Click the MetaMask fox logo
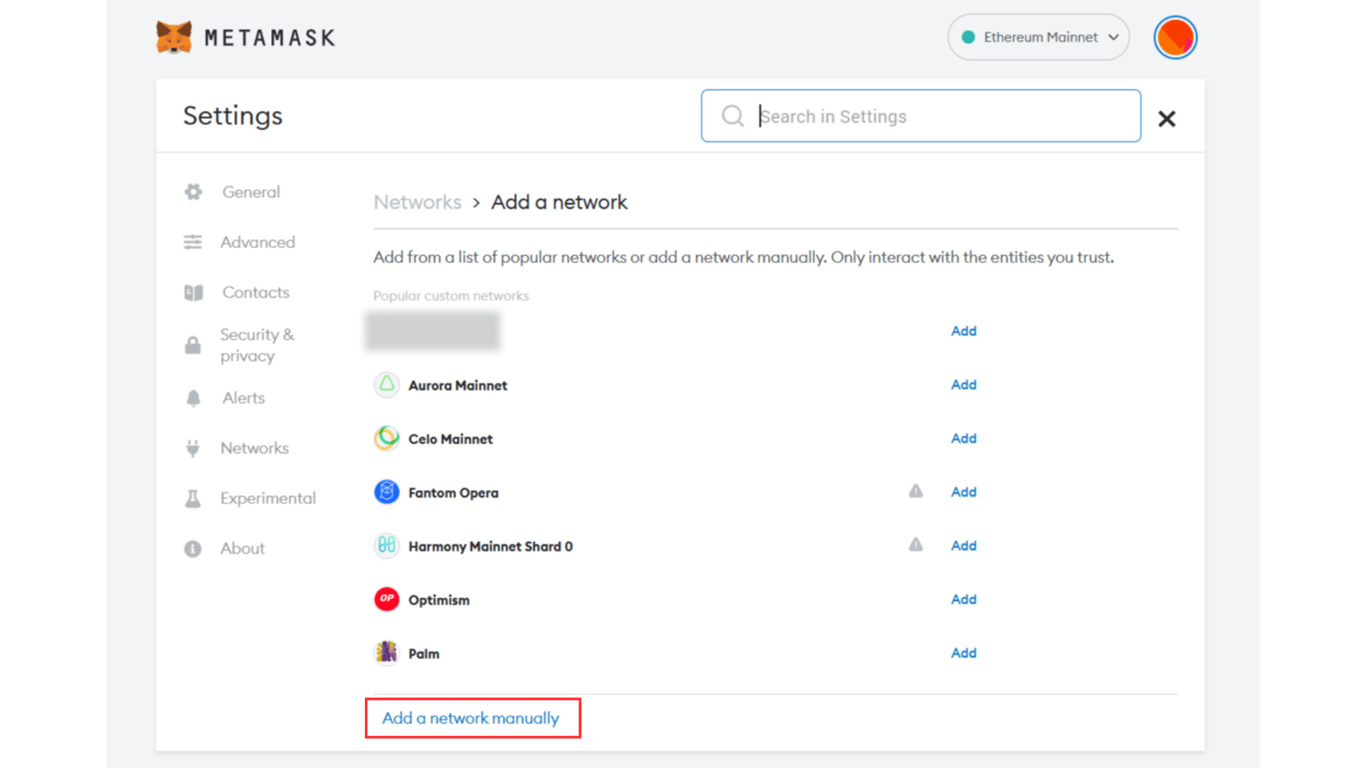The height and width of the screenshot is (768, 1366). 175,37
